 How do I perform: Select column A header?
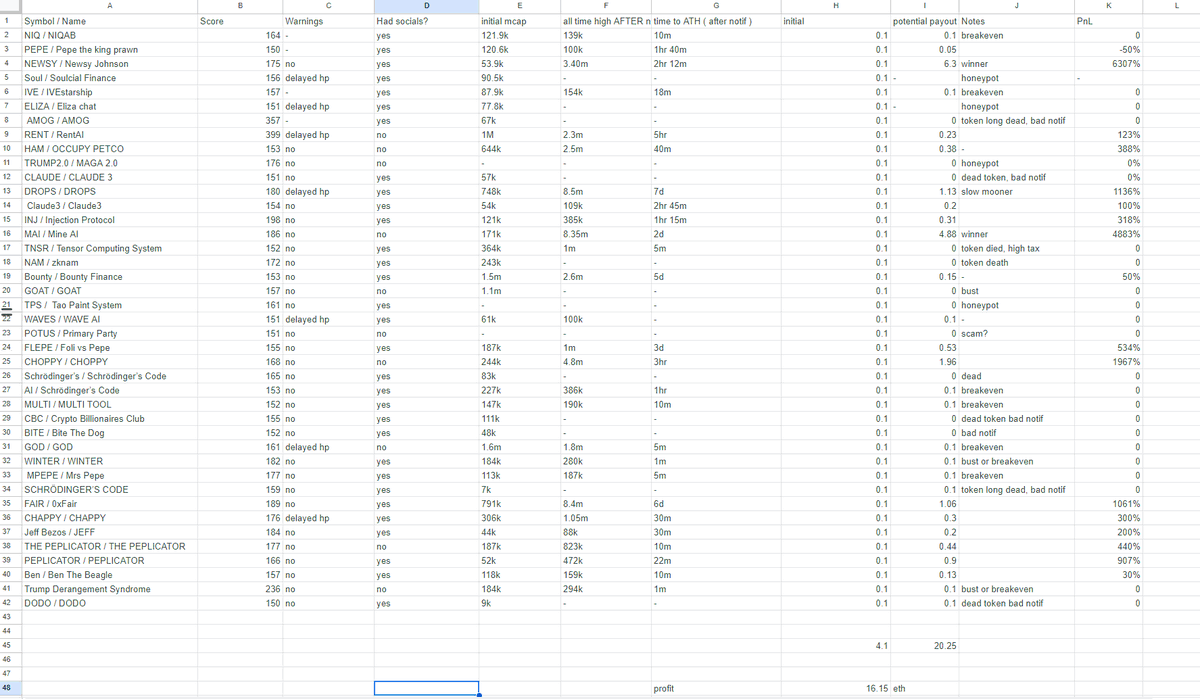coord(109,6)
